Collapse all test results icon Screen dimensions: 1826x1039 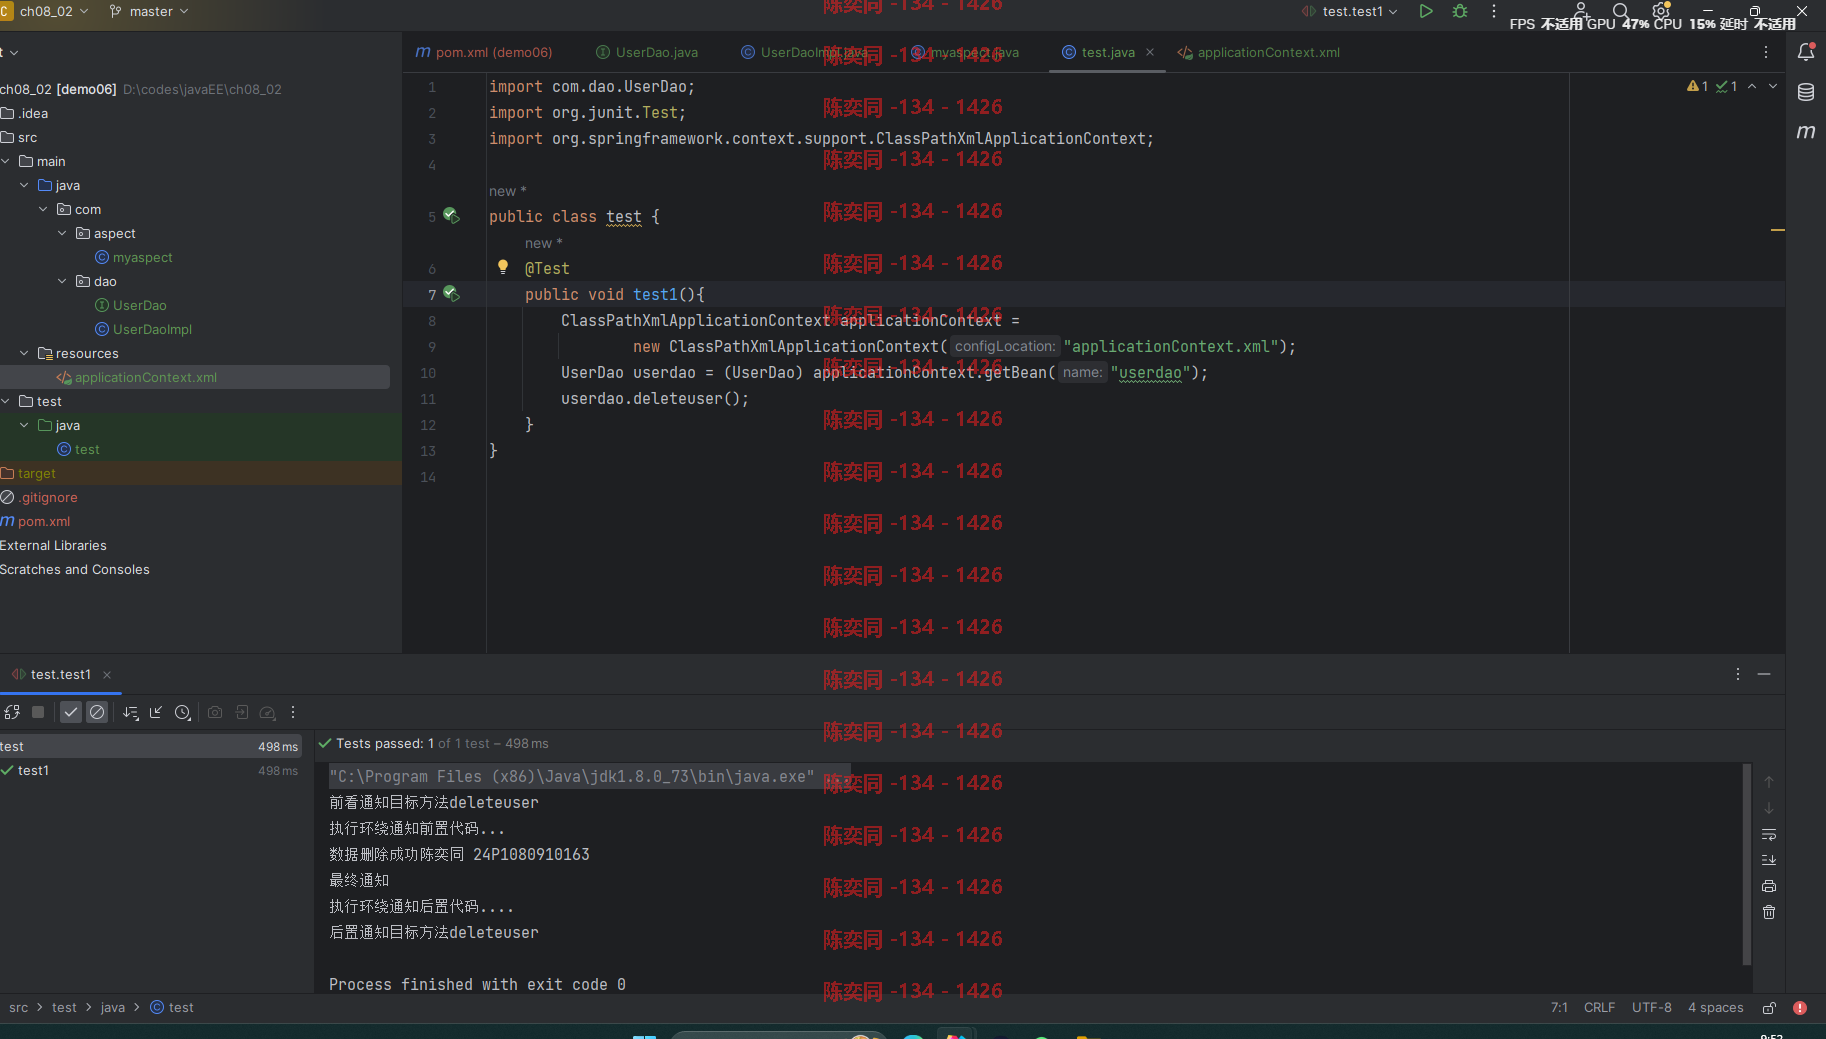[x=156, y=712]
